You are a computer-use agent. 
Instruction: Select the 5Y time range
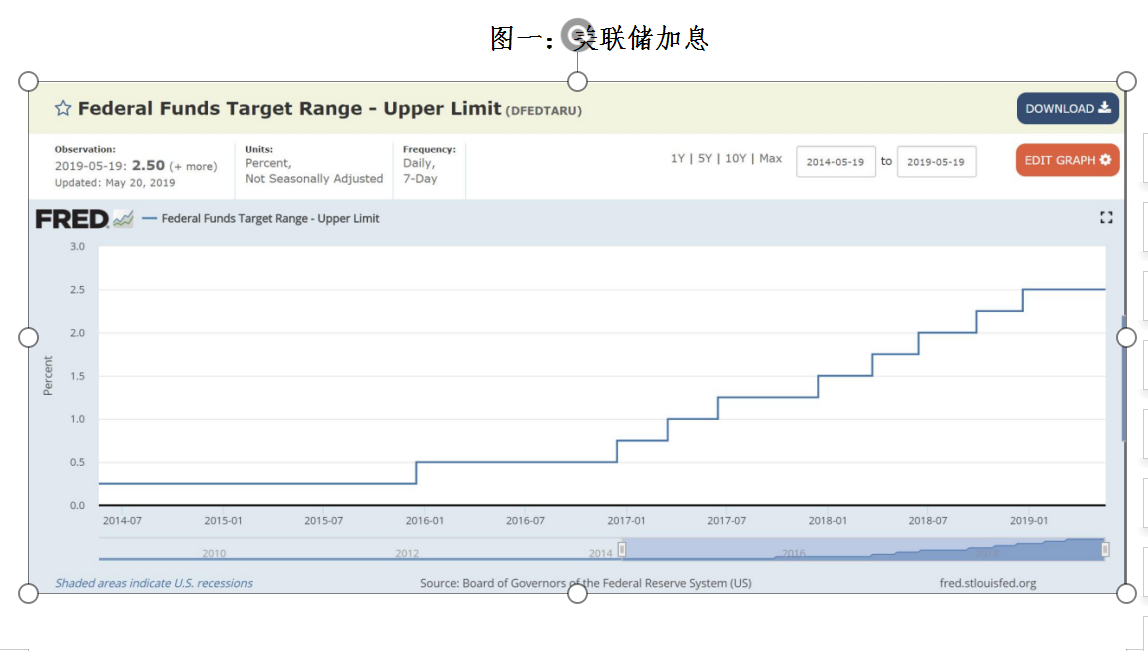705,159
